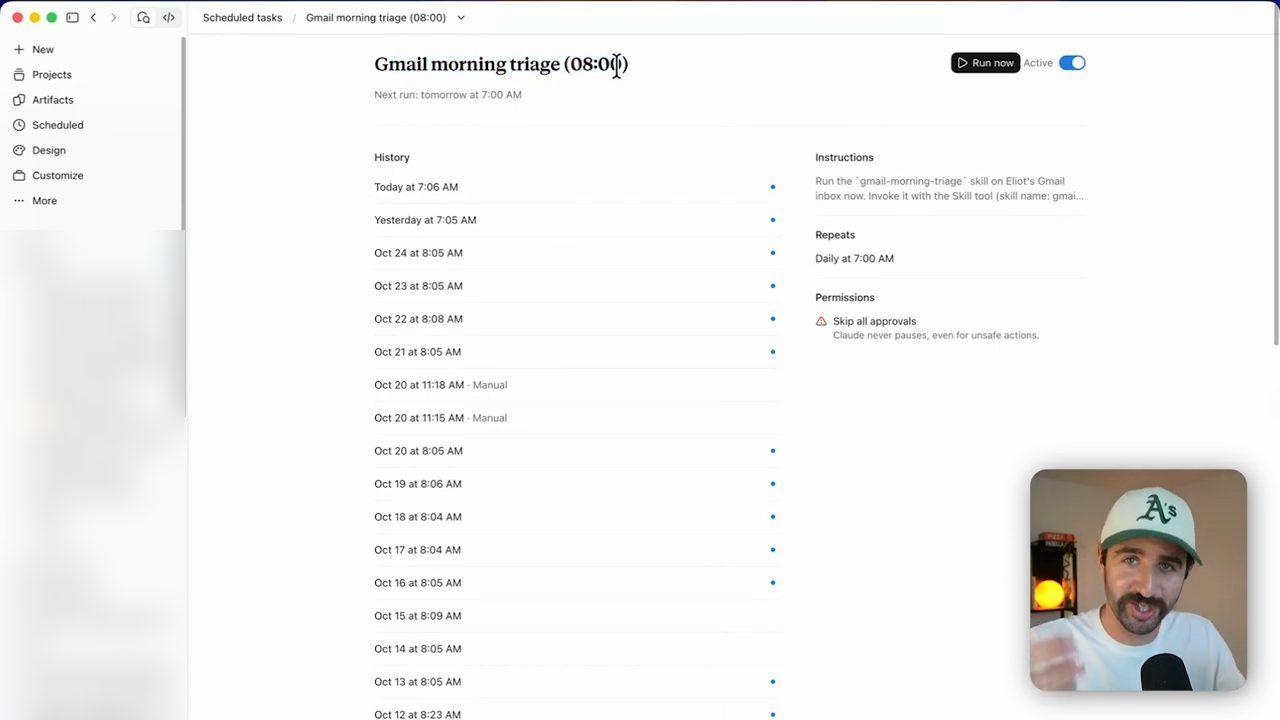This screenshot has width=1280, height=720.
Task: Run the task with Run now
Action: tap(985, 63)
